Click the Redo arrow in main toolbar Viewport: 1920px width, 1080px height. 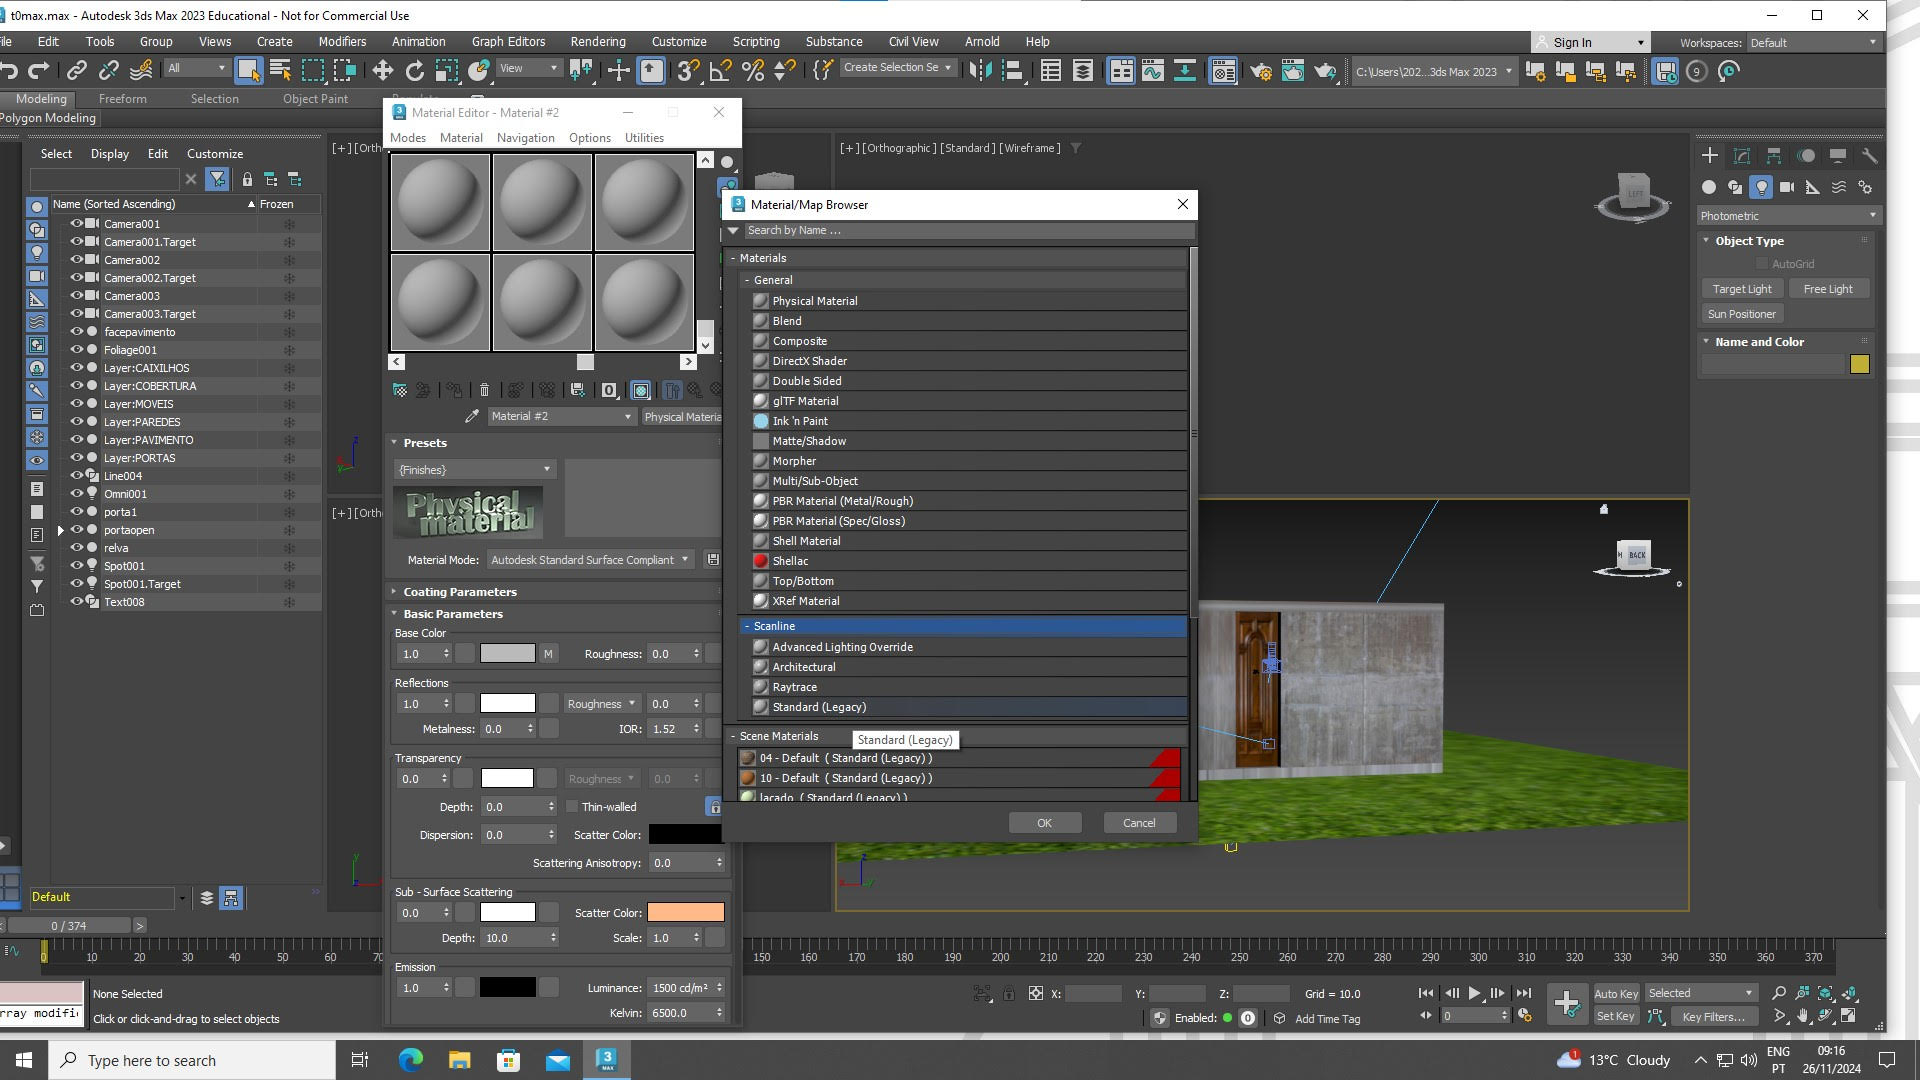coord(39,70)
